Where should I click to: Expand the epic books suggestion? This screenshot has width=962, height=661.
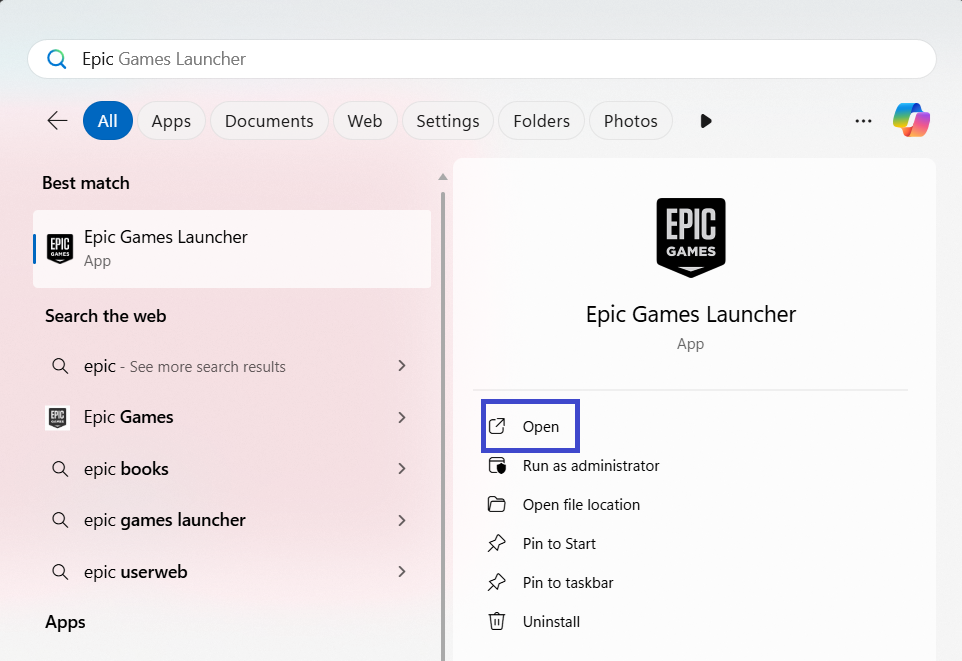(401, 468)
